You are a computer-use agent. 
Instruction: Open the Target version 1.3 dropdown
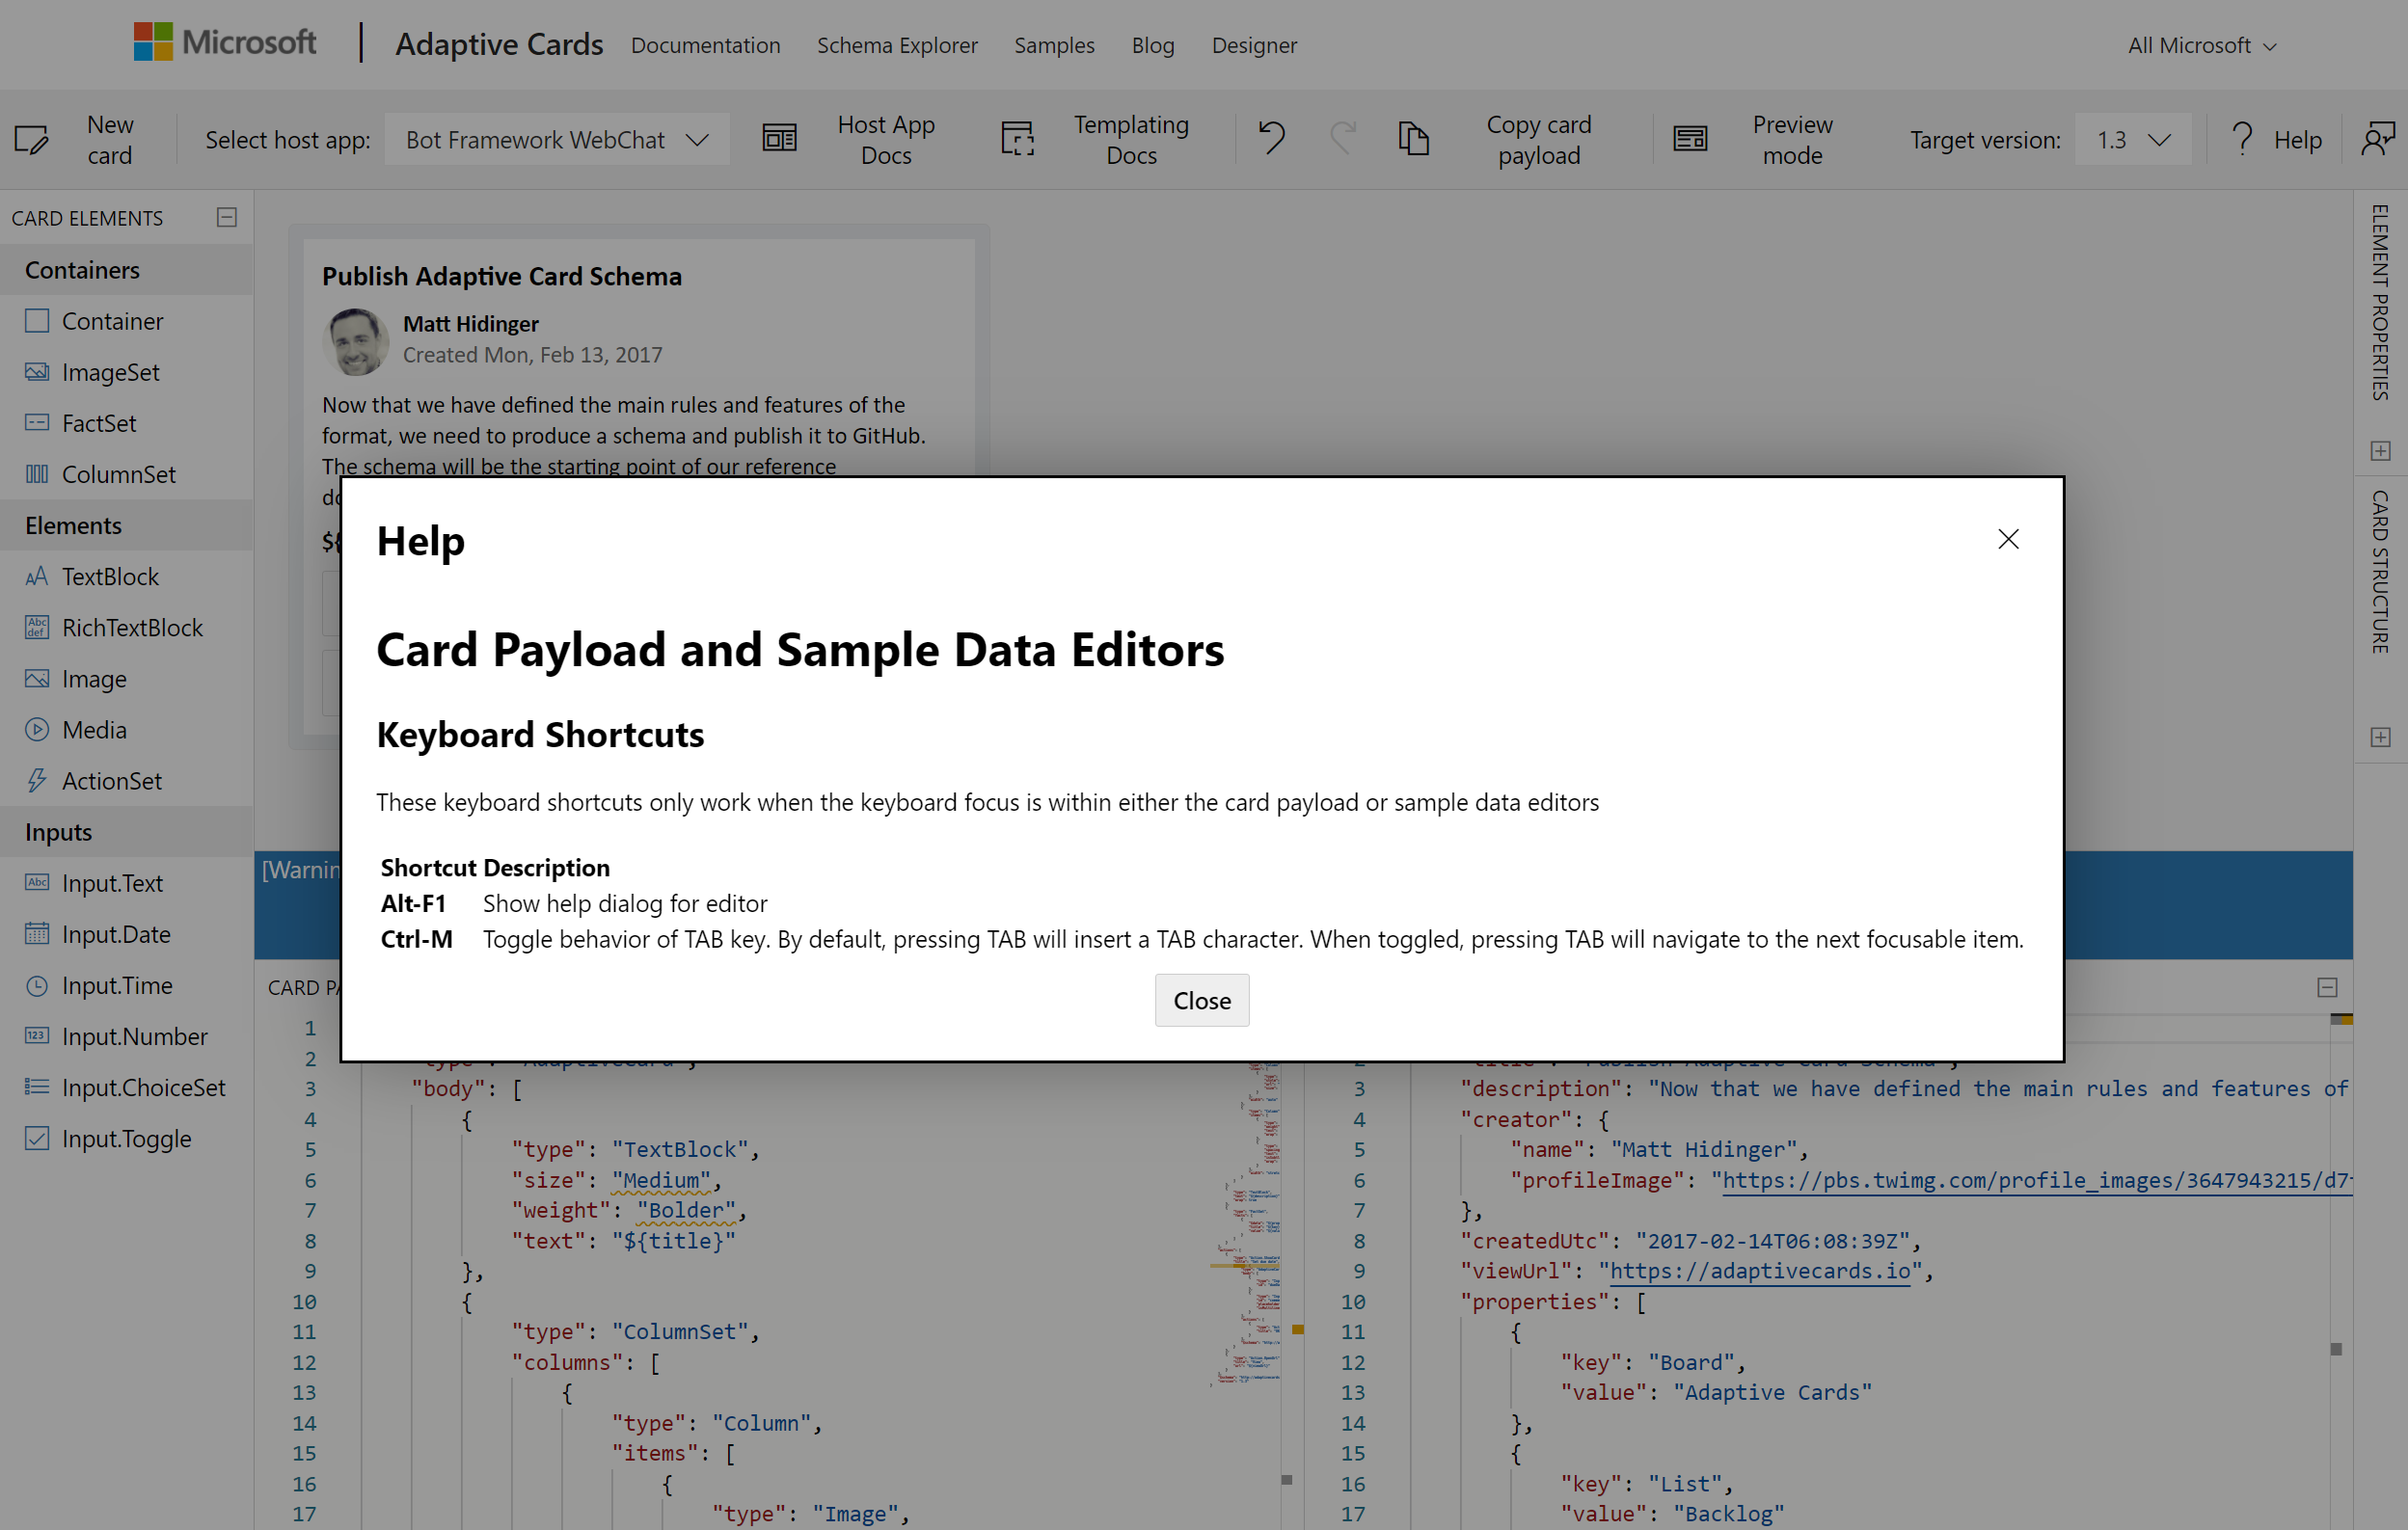[x=2133, y=139]
